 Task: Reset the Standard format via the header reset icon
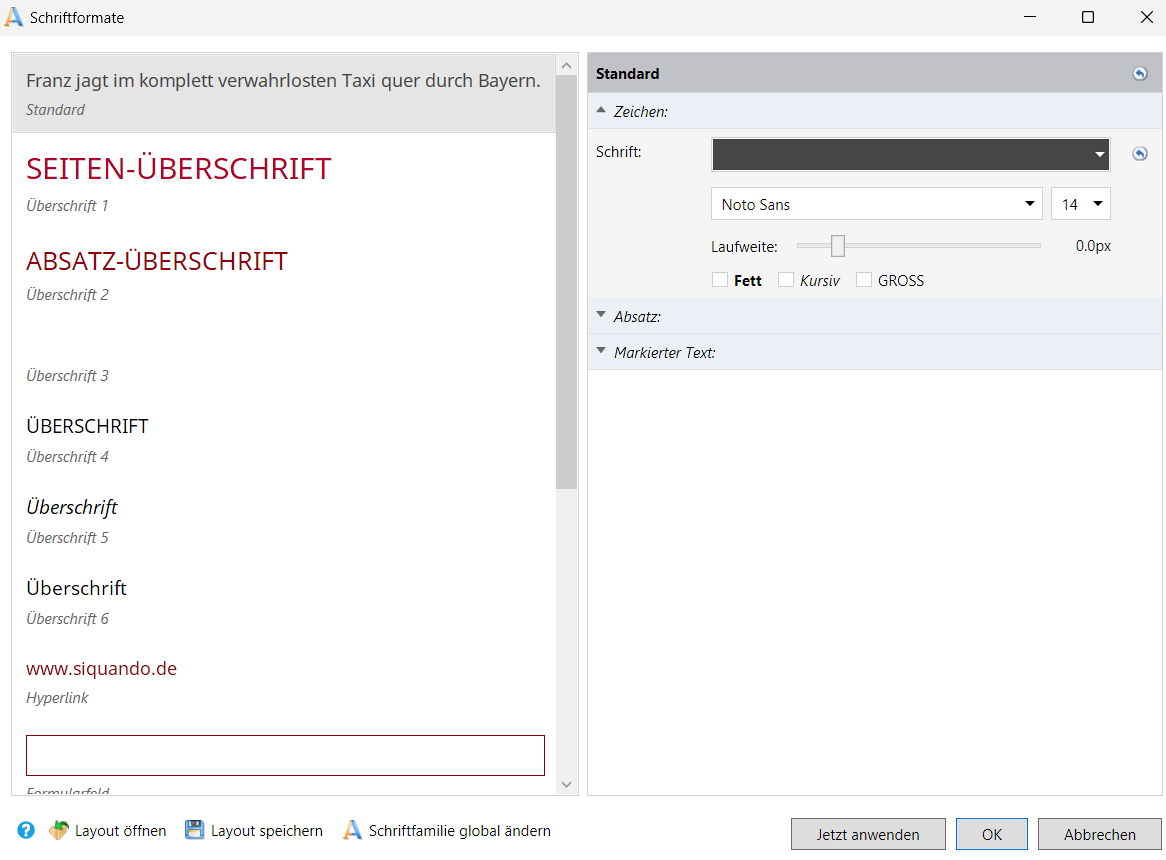[x=1139, y=74]
